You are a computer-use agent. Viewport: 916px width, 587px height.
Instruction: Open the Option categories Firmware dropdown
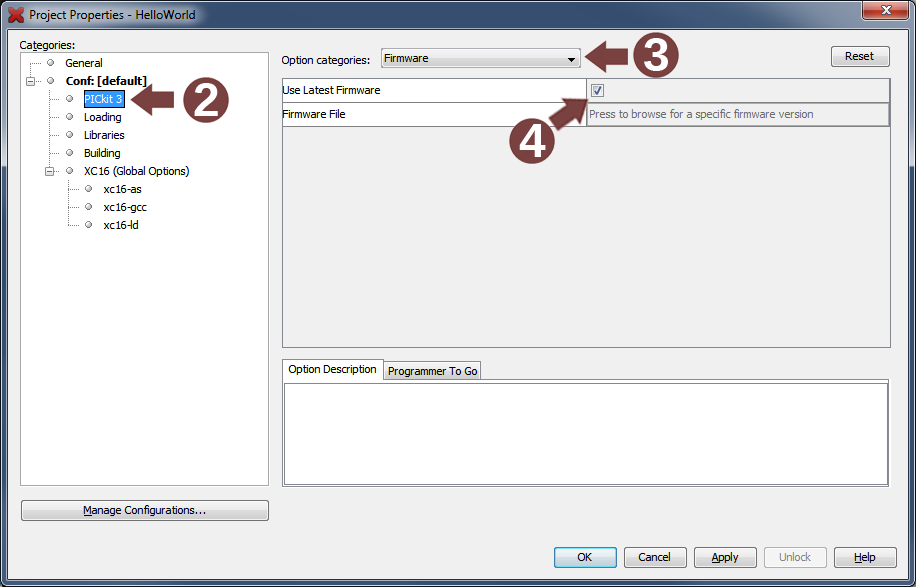(x=480, y=59)
